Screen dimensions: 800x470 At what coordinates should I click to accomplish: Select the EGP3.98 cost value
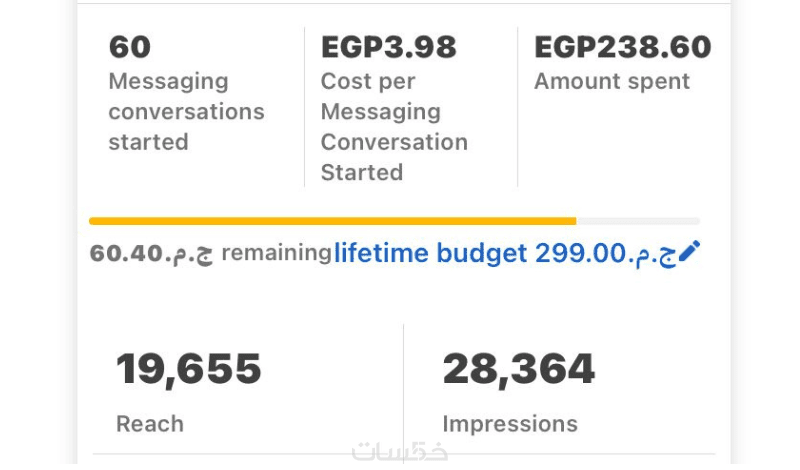(x=388, y=47)
